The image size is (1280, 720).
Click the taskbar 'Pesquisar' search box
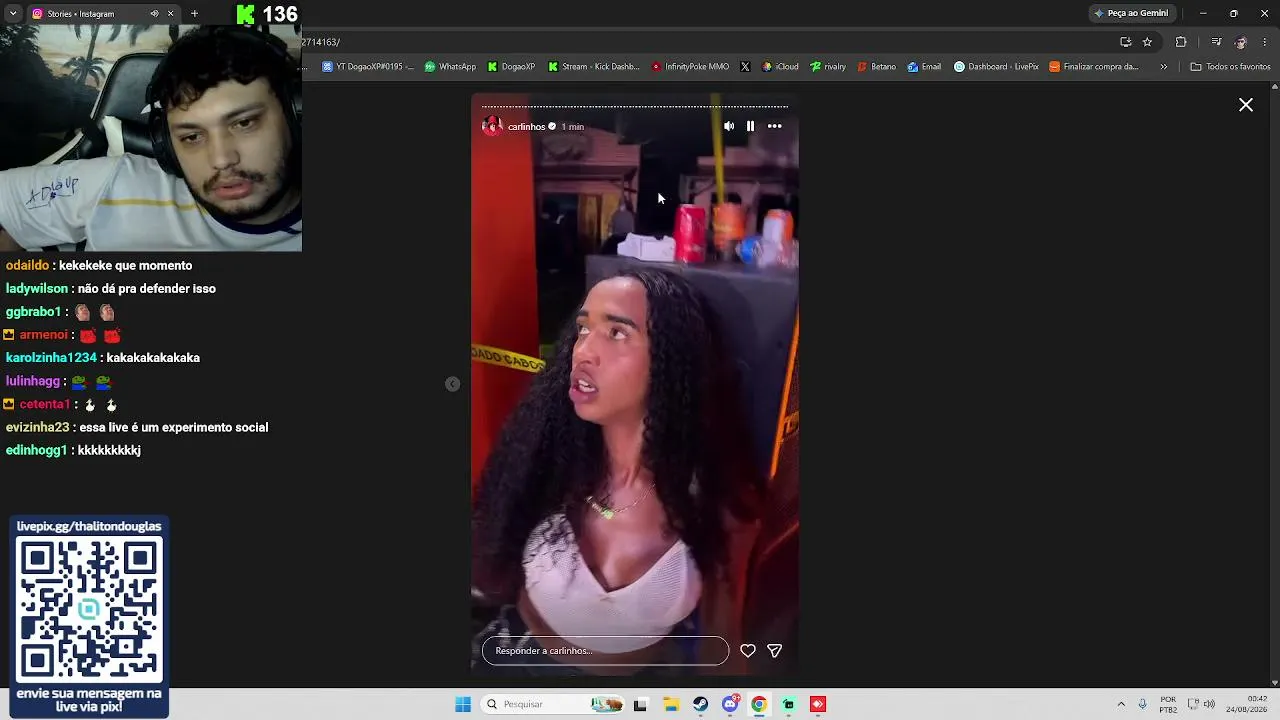[x=553, y=704]
